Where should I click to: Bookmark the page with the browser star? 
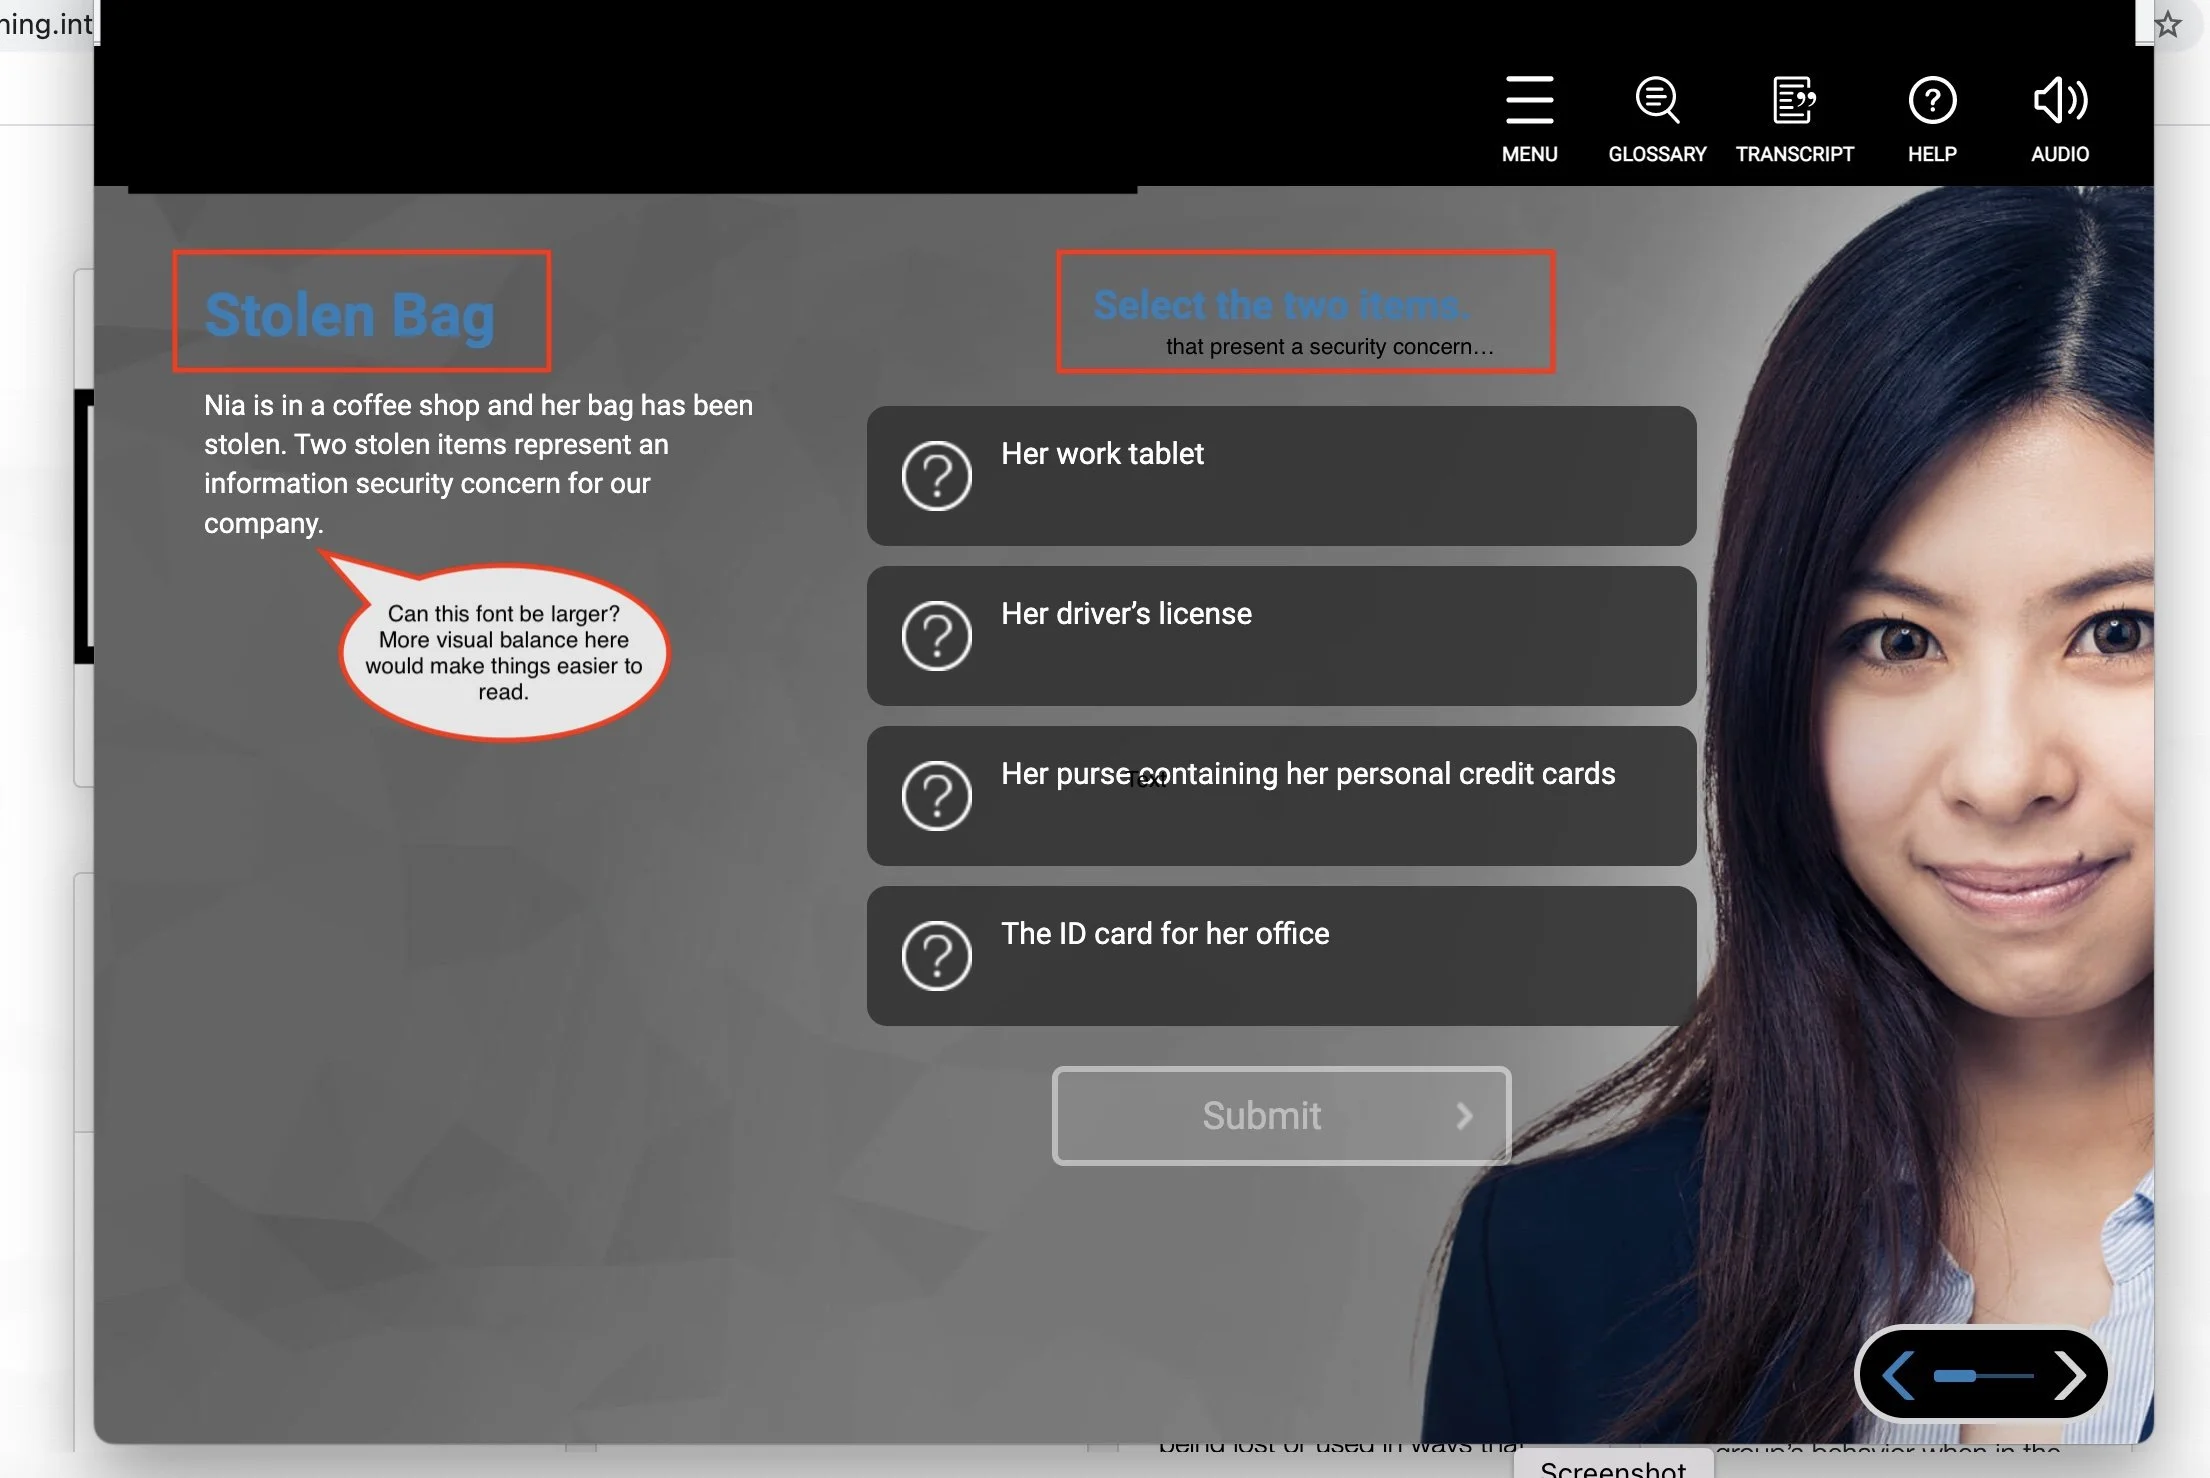(x=2168, y=23)
